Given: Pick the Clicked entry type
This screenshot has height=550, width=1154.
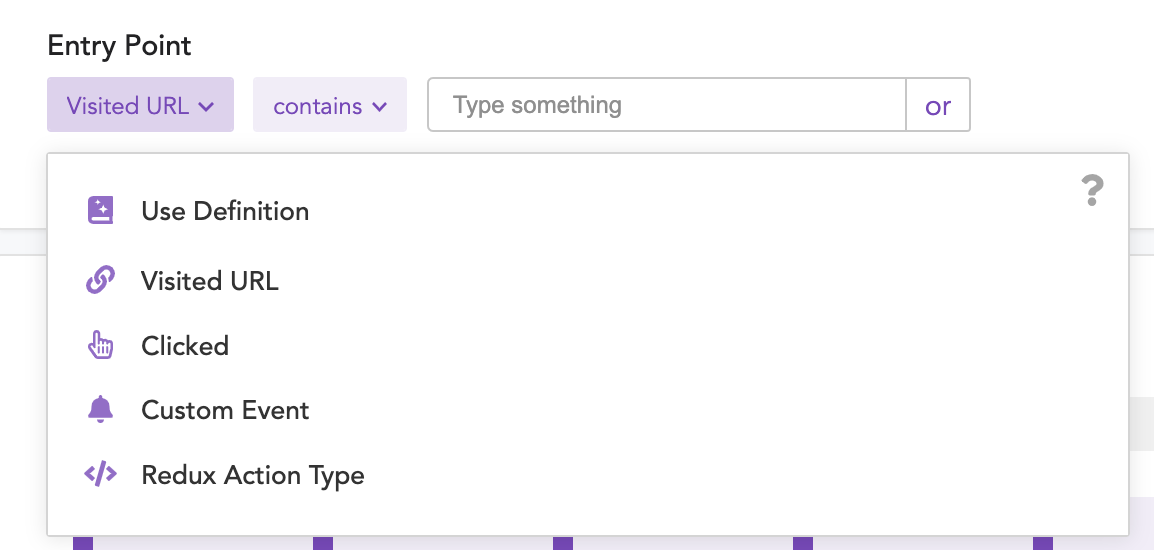Looking at the screenshot, I should click(x=185, y=346).
